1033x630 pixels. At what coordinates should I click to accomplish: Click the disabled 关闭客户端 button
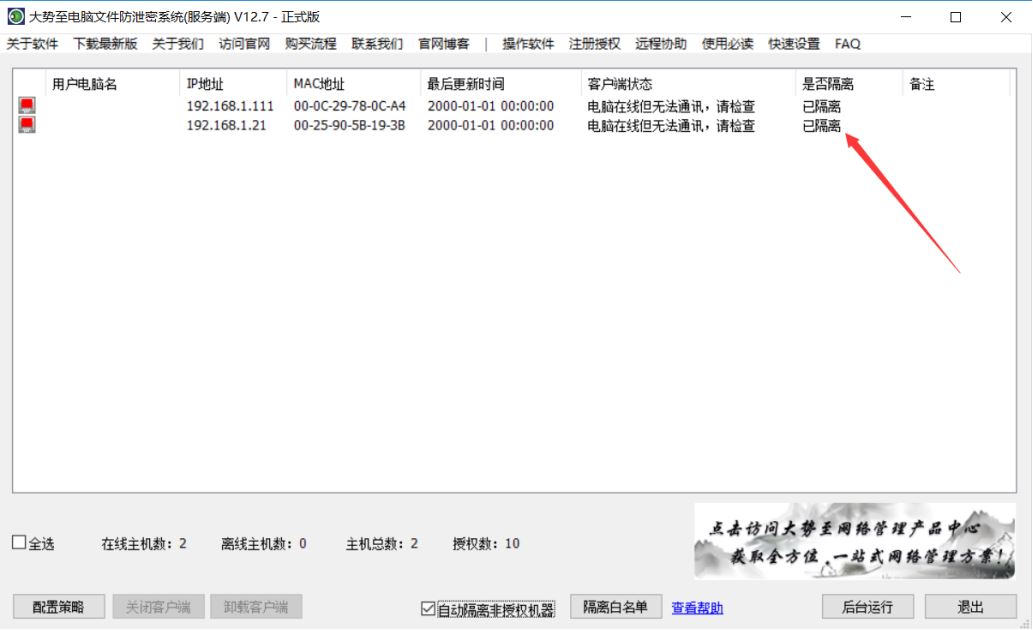point(157,607)
